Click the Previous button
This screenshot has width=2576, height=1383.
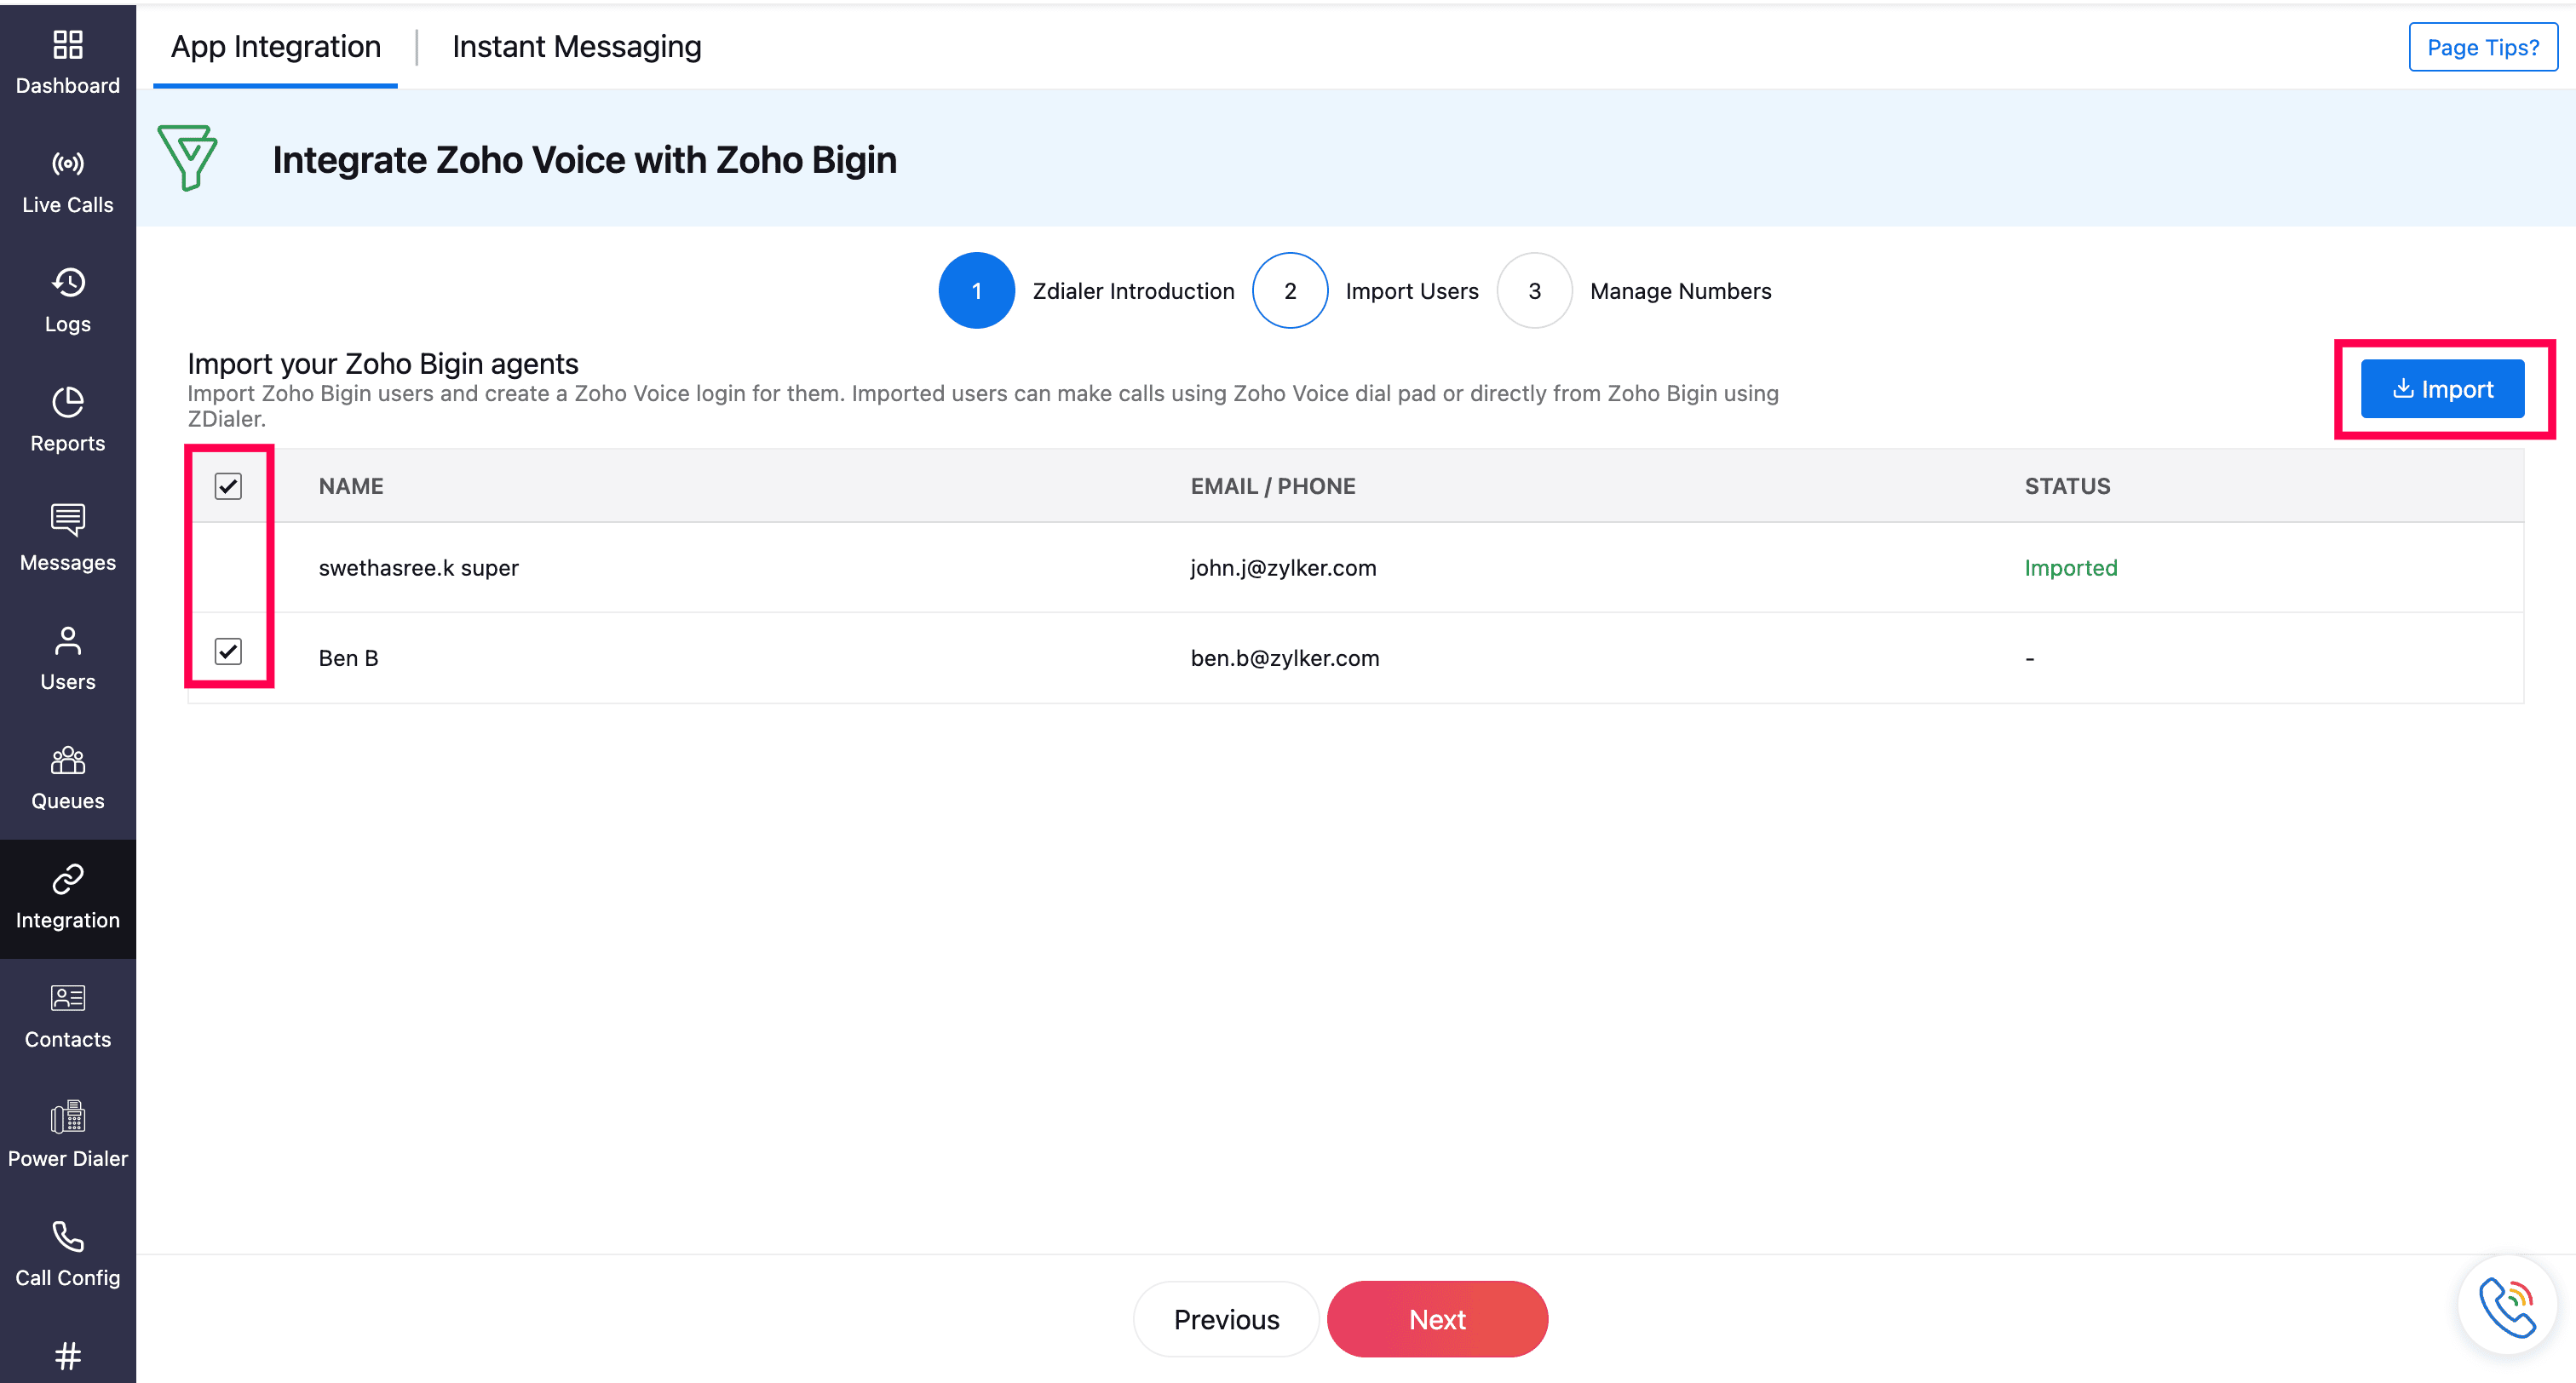click(x=1226, y=1319)
